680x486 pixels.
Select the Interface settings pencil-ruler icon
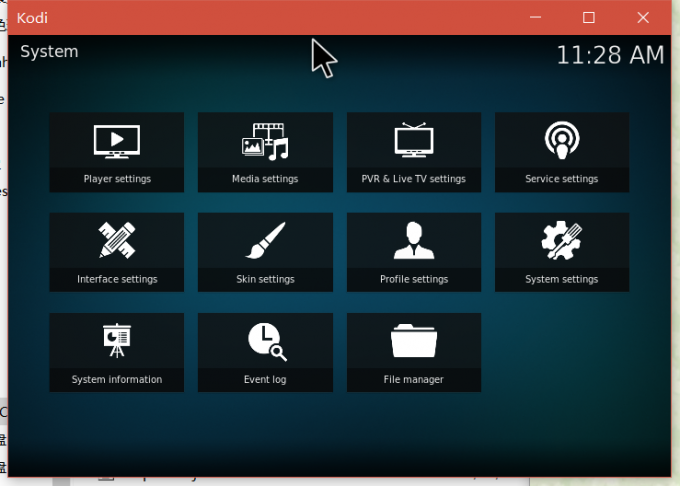click(116, 241)
